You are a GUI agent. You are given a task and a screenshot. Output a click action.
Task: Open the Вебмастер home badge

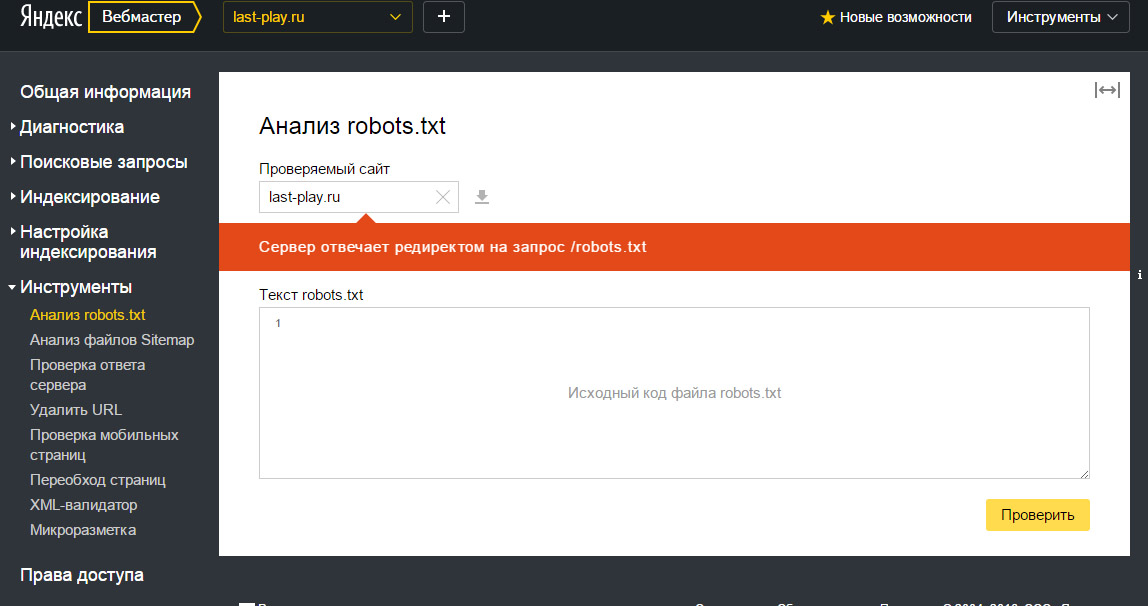pyautogui.click(x=144, y=17)
